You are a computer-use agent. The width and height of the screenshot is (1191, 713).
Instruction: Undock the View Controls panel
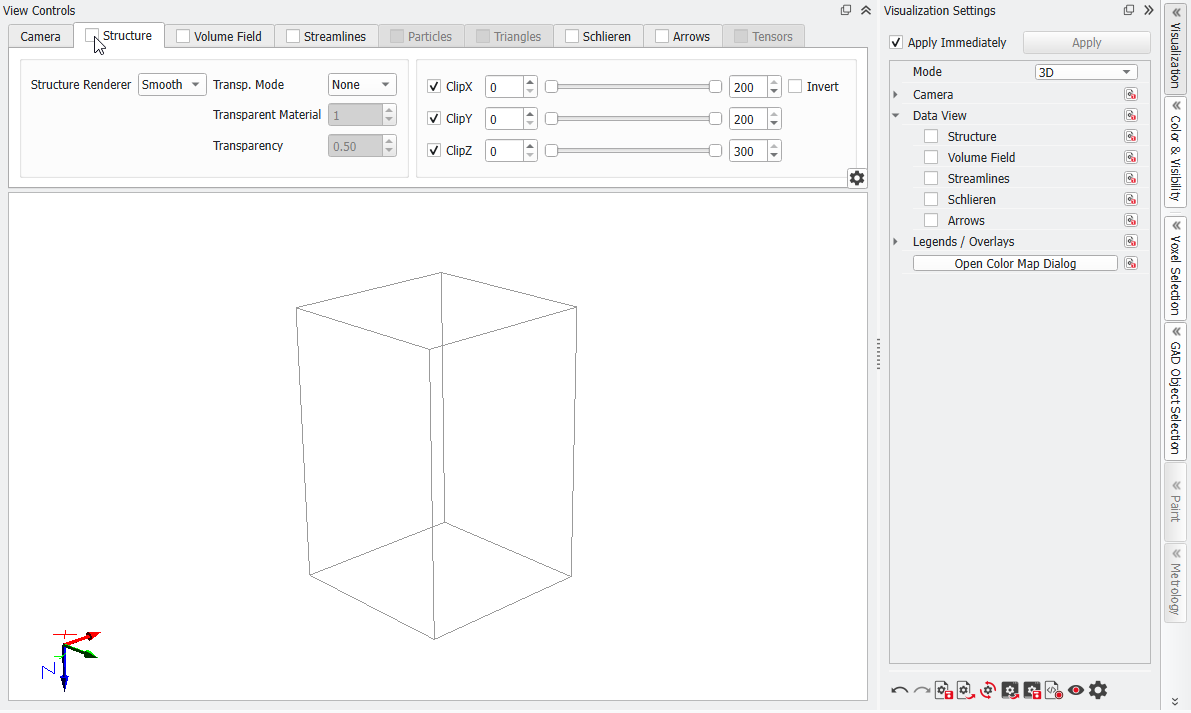(845, 10)
